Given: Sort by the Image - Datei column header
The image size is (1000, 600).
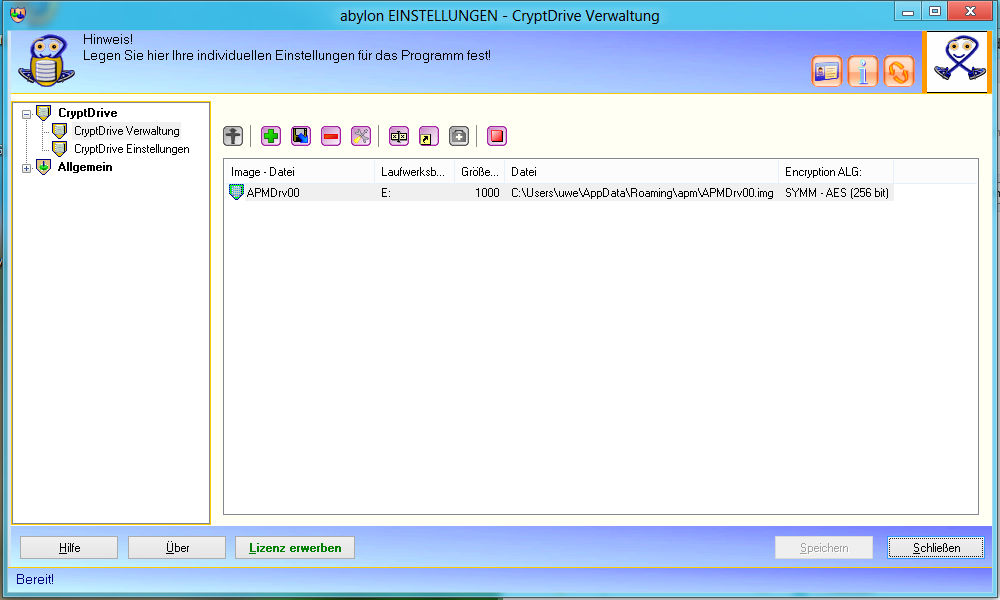Looking at the screenshot, I should (x=299, y=172).
